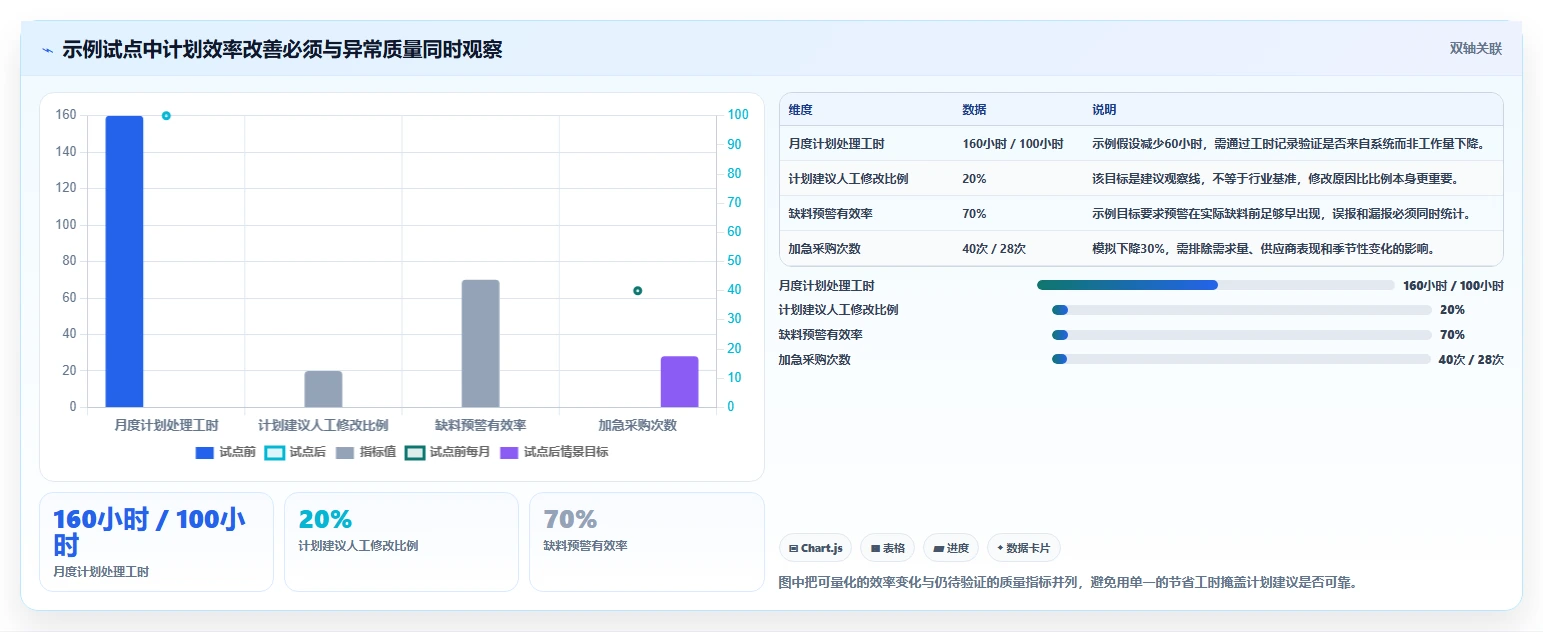Viewport: 1543px width, 632px height.
Task: Click the 数据卡片 chip
Action: point(1024,548)
